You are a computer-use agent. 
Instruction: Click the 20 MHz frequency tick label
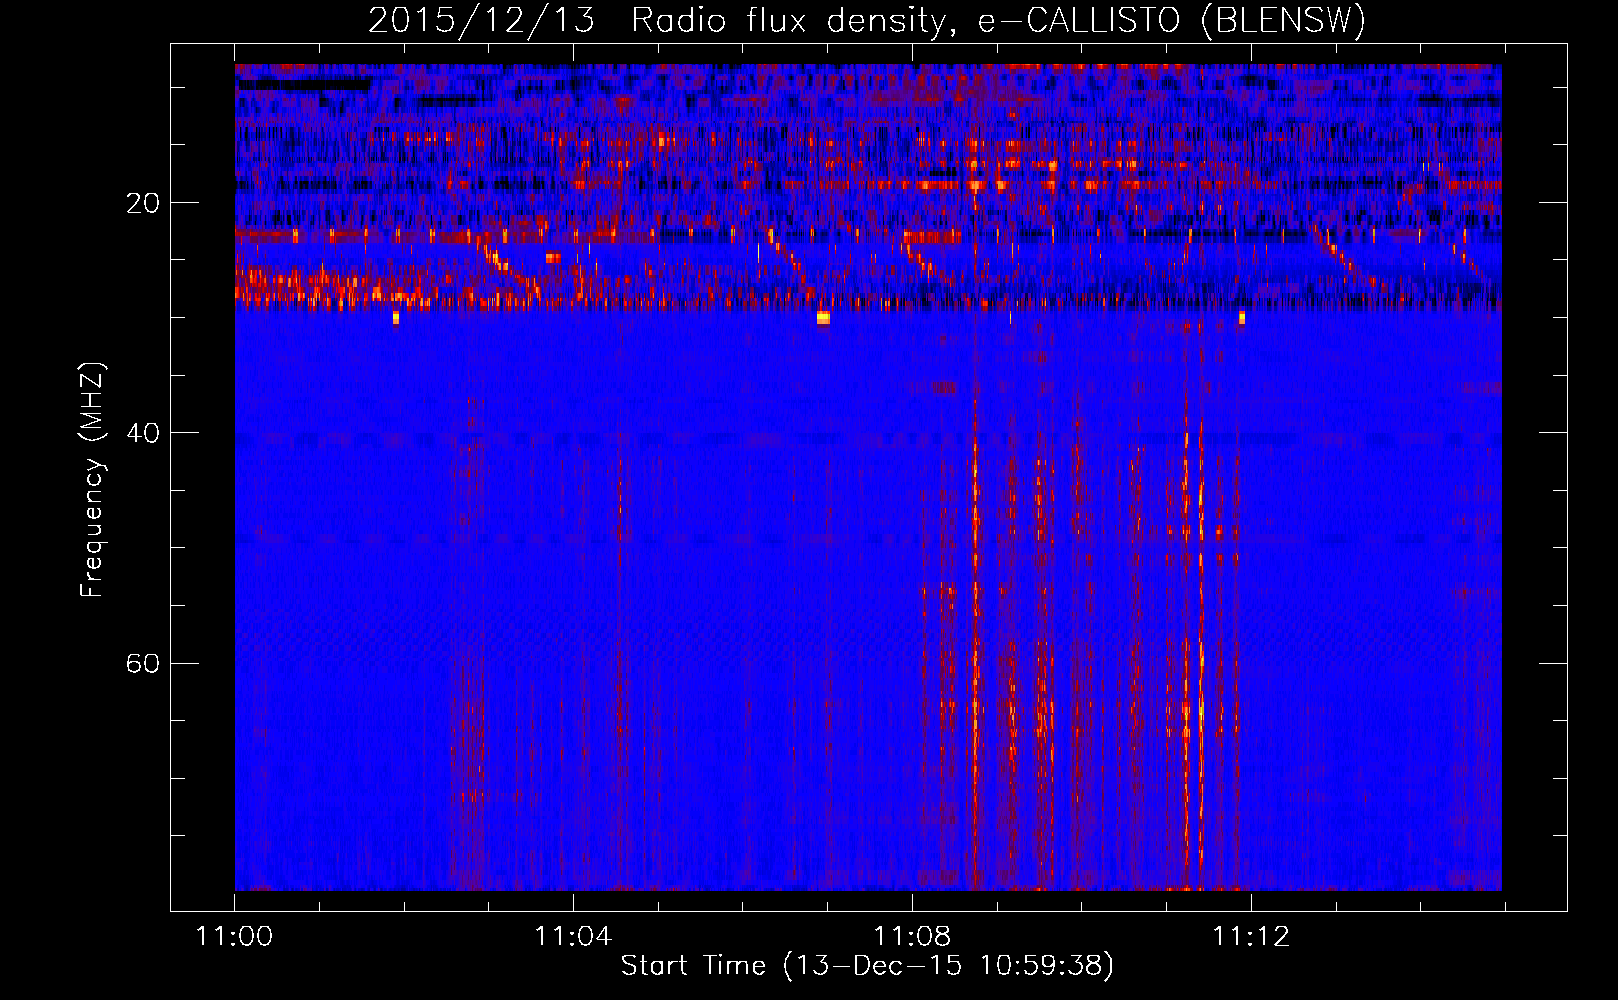tap(143, 203)
